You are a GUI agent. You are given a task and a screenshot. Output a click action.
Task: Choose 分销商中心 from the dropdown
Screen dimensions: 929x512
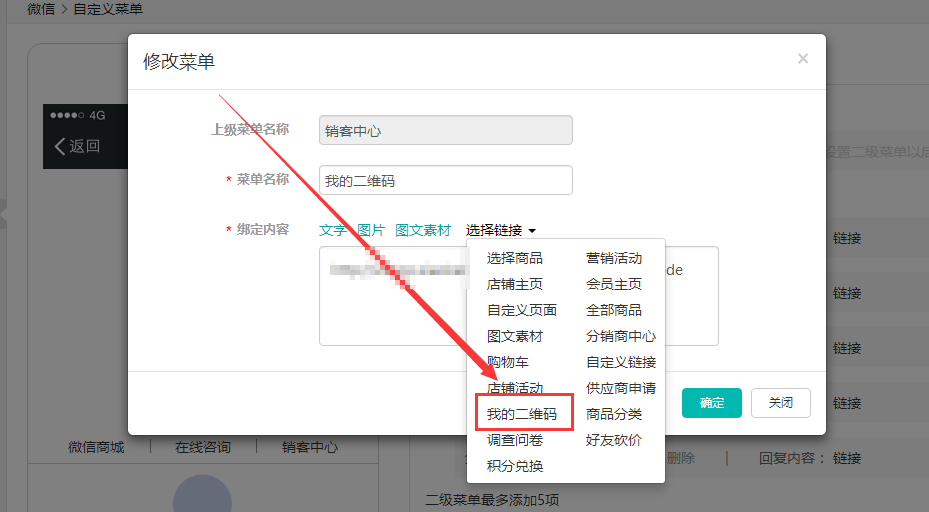coord(621,336)
